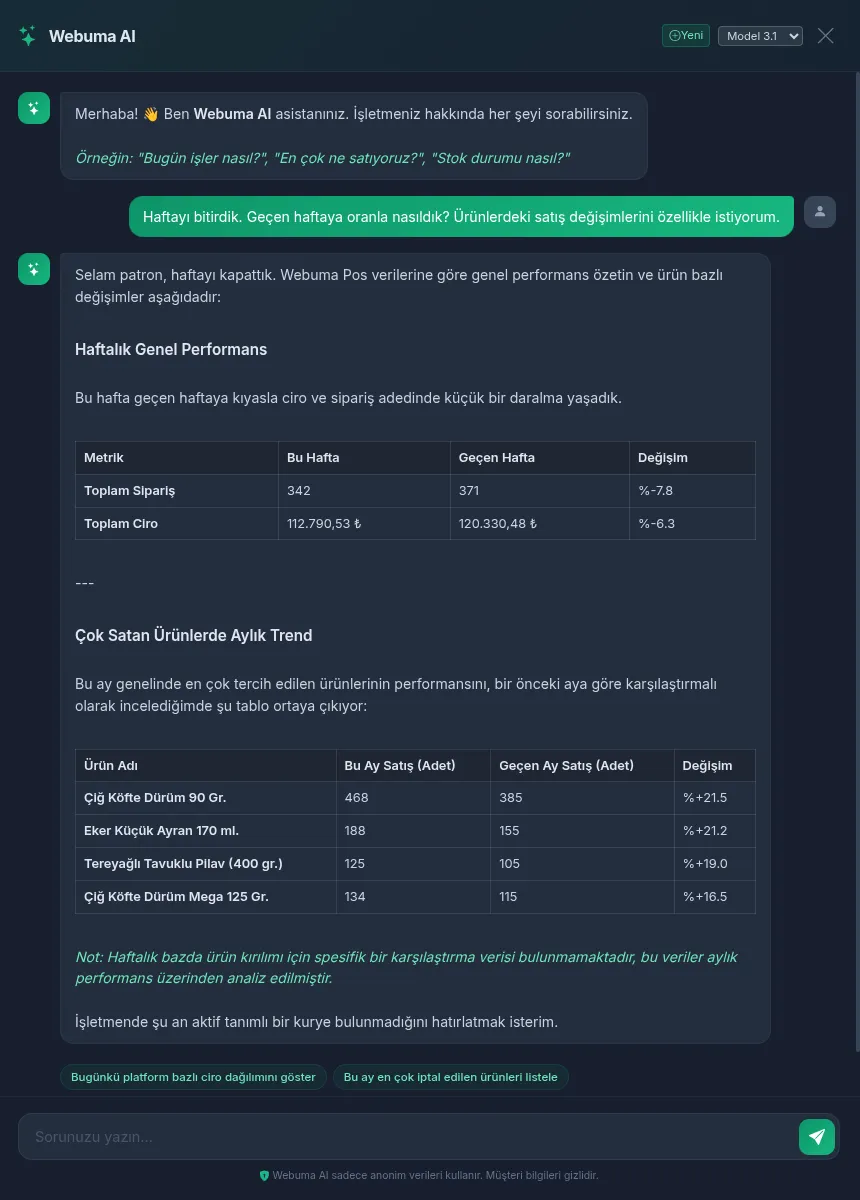Select suggestion "Bugünkü platform bazlı ciro dağılımını göster"
860x1200 pixels.
[x=193, y=1077]
